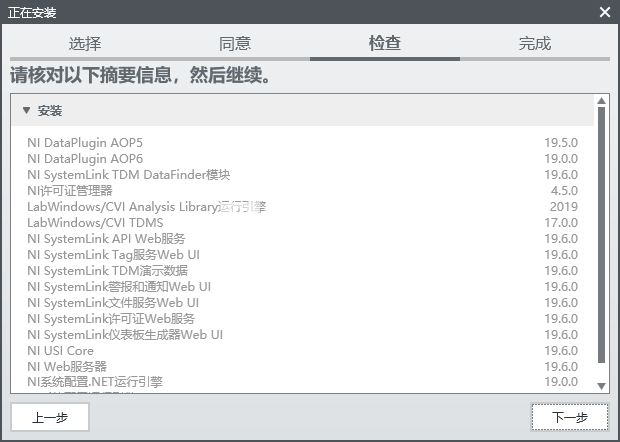Screen dimensions: 620x442
Task: Select the LabWindows/CVI TDMS entry
Action: coord(302,223)
